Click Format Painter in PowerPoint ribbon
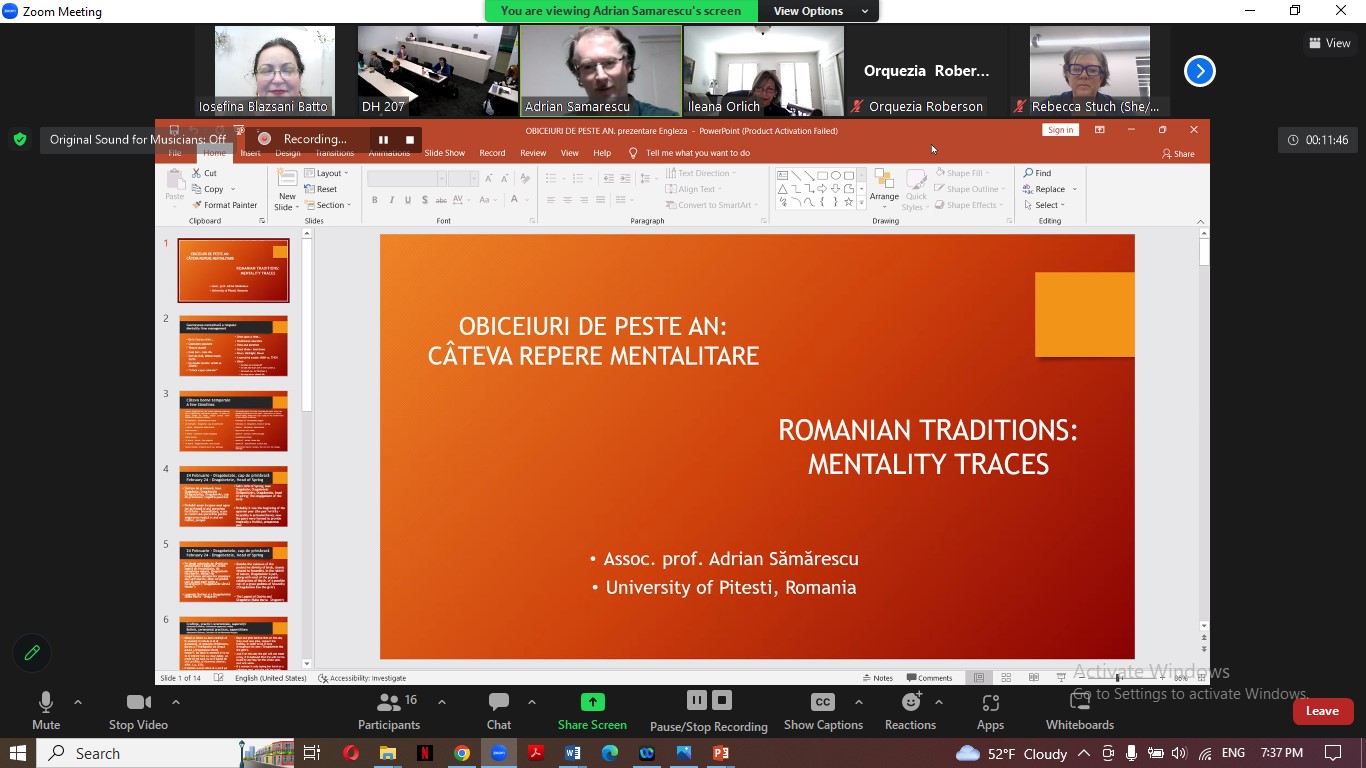 224,205
